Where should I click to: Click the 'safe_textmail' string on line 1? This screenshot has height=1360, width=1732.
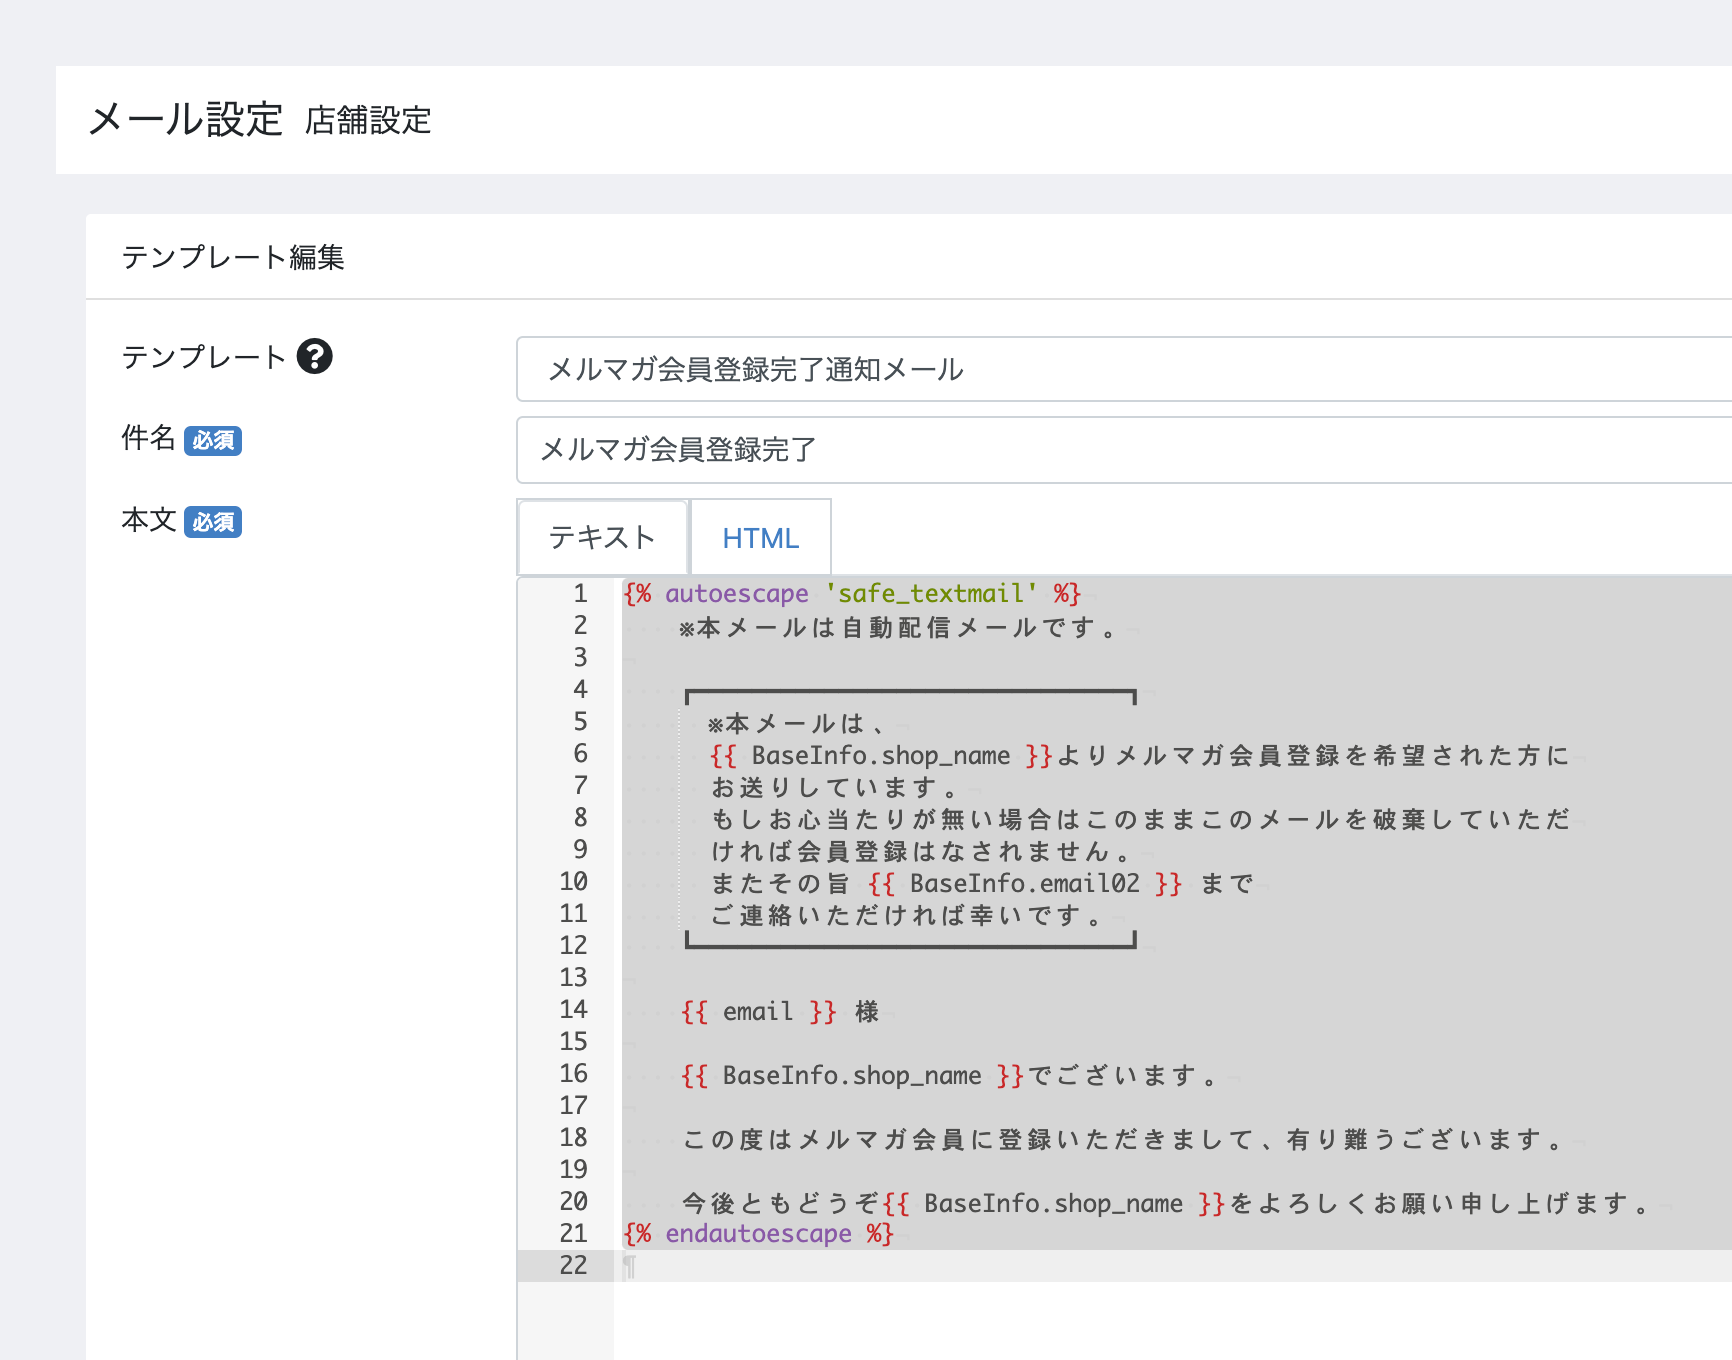tap(931, 594)
